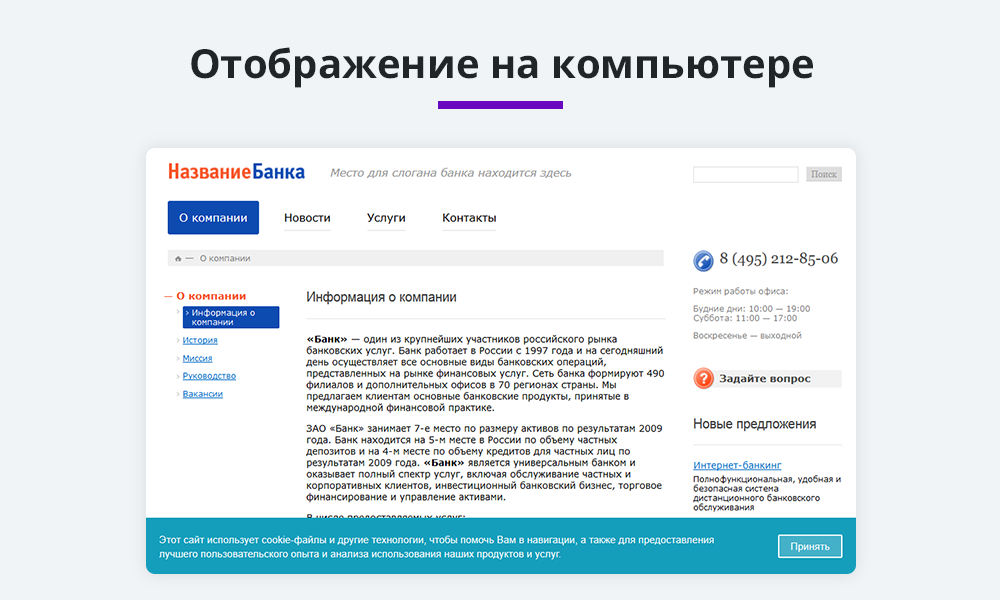1000x600 pixels.
Task: Switch to the Новости tab
Action: tap(307, 218)
